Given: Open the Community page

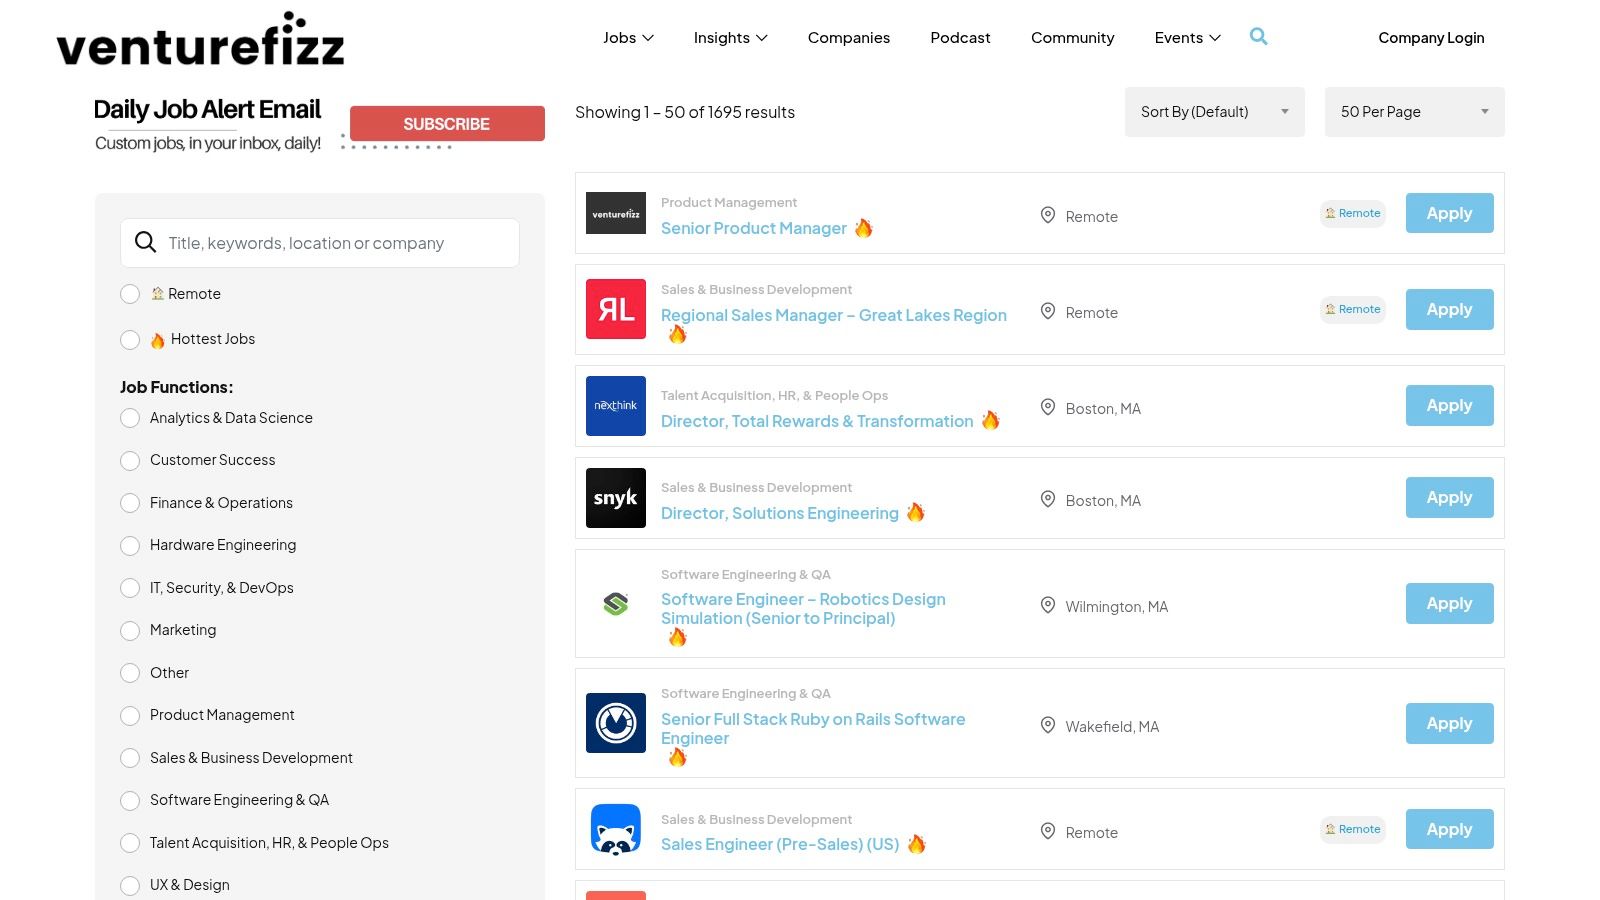Looking at the screenshot, I should tap(1072, 38).
